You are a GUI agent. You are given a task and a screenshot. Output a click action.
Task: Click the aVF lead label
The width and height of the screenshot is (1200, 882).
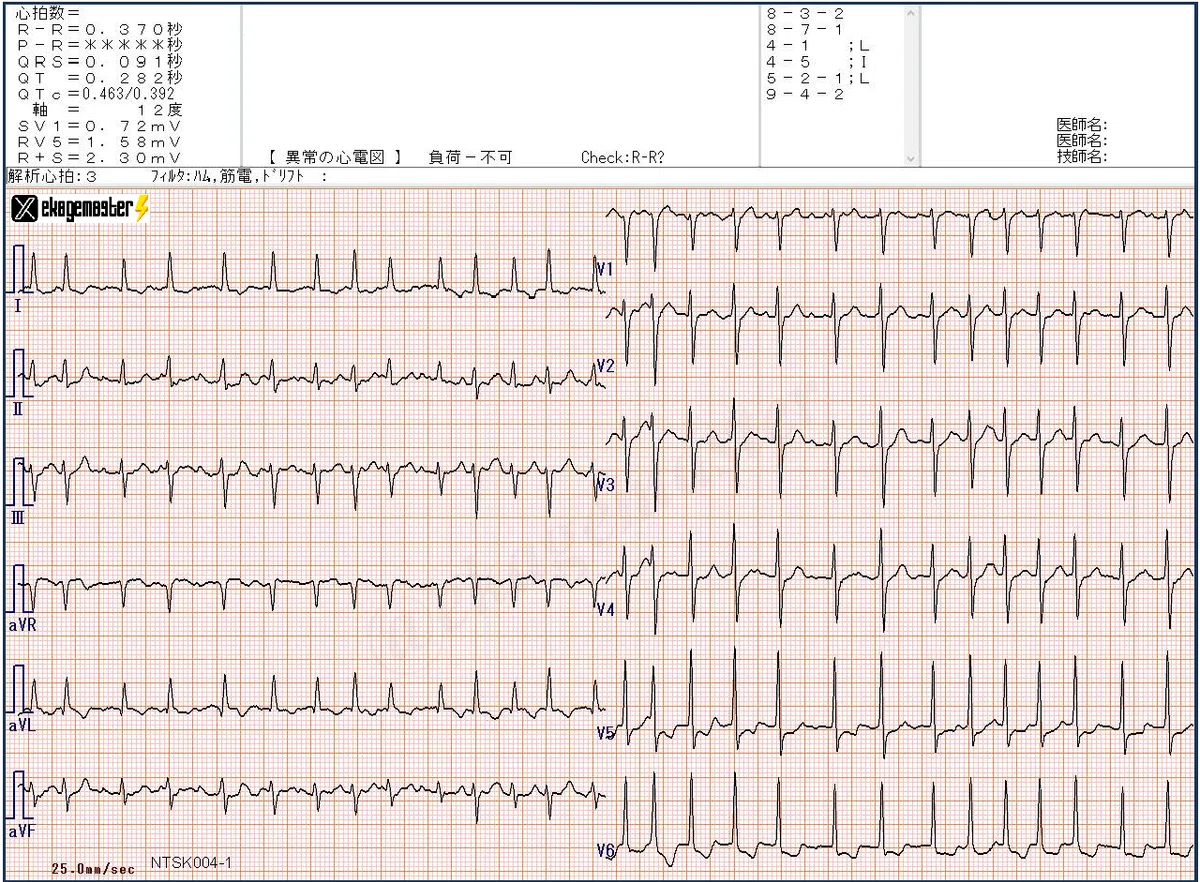point(22,831)
